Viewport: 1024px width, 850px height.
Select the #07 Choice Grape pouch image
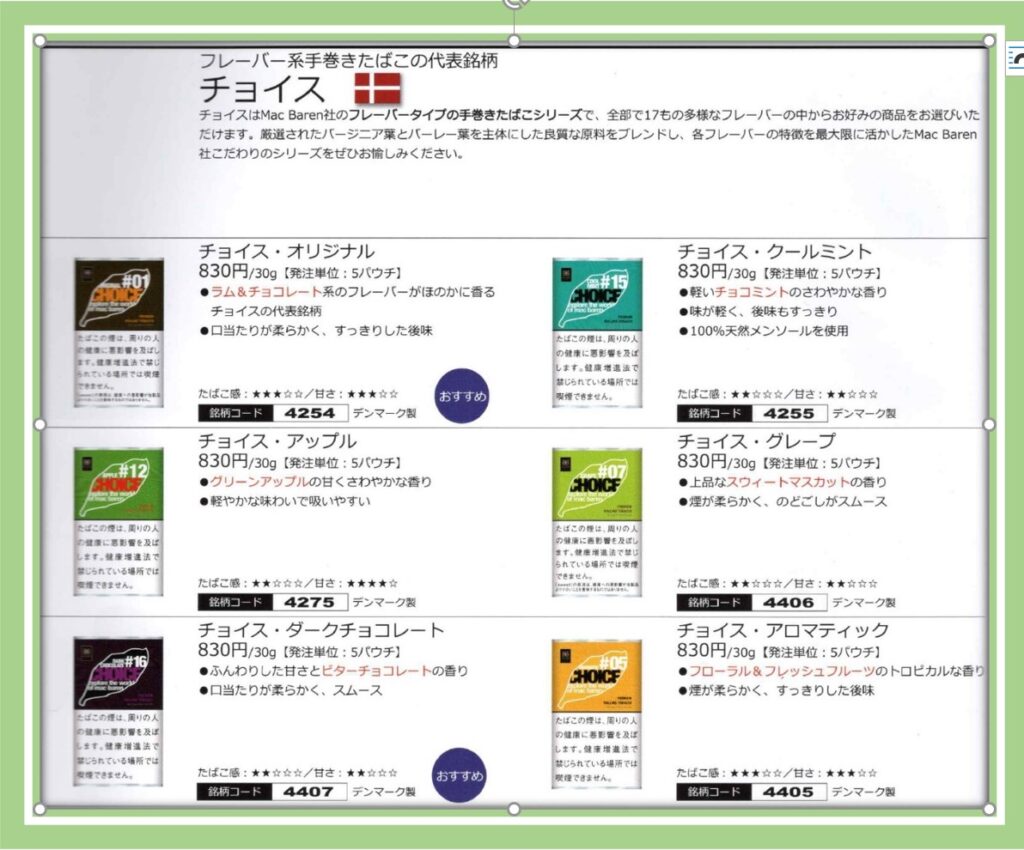(x=597, y=522)
